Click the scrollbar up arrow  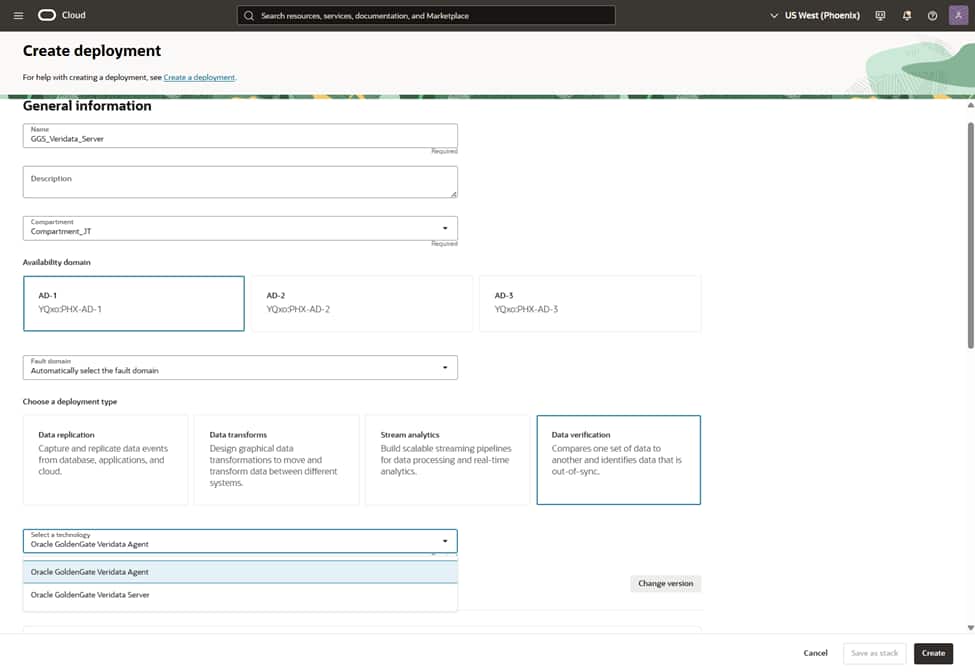coord(971,105)
